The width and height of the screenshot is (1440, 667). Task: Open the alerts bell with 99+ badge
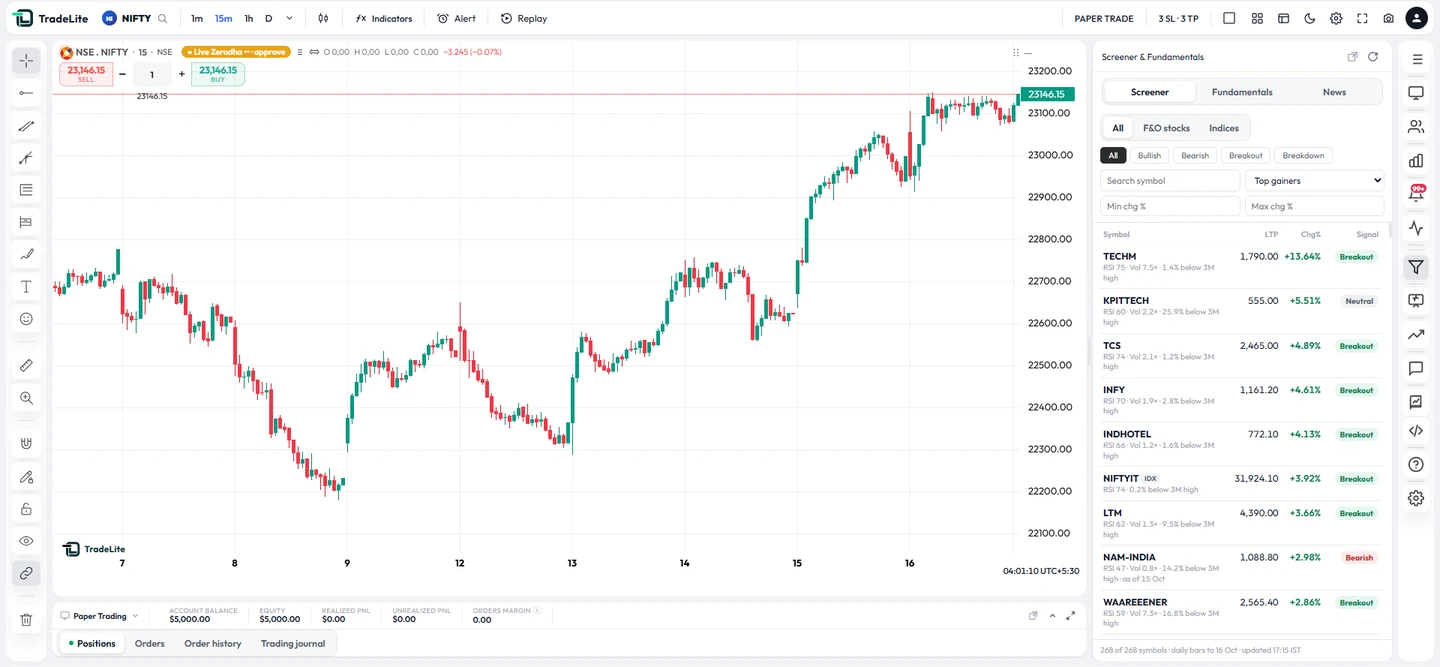tap(1416, 193)
